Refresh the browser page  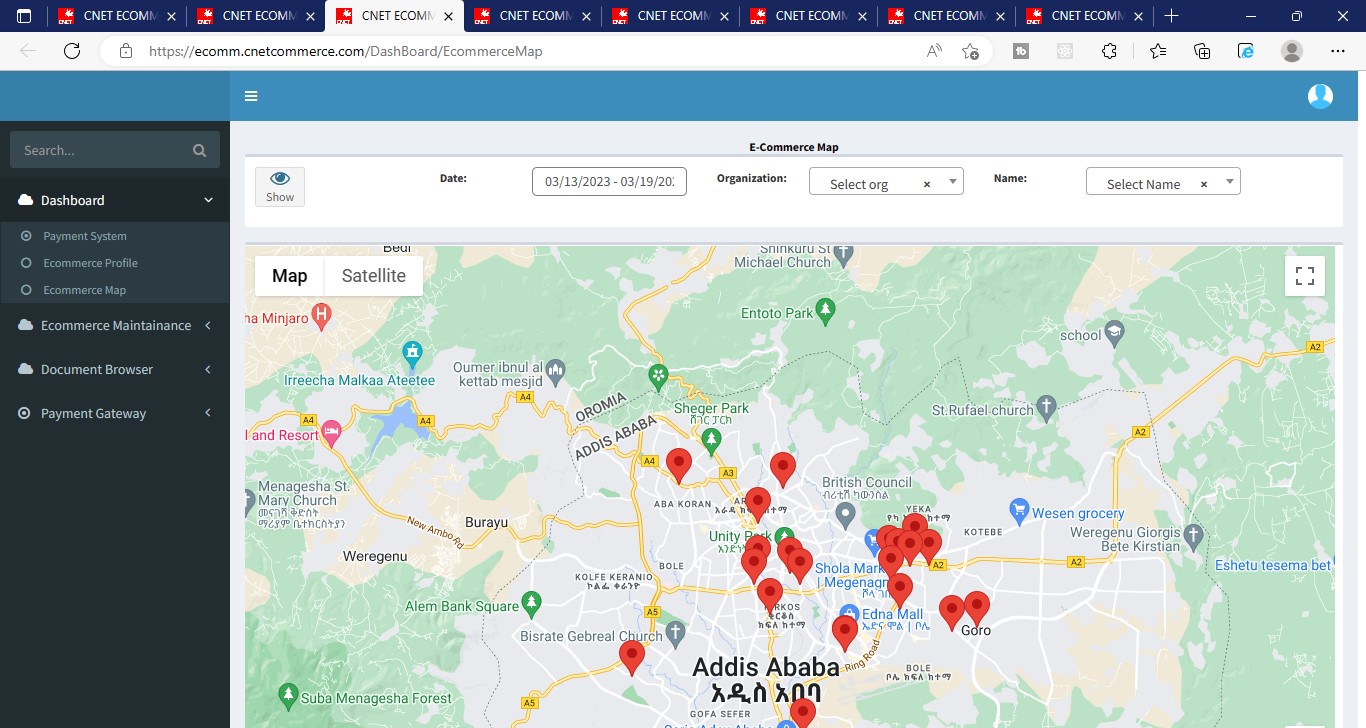click(71, 51)
